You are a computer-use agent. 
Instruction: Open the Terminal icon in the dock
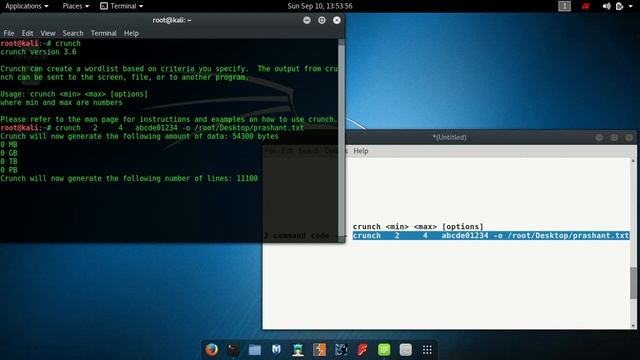point(233,350)
